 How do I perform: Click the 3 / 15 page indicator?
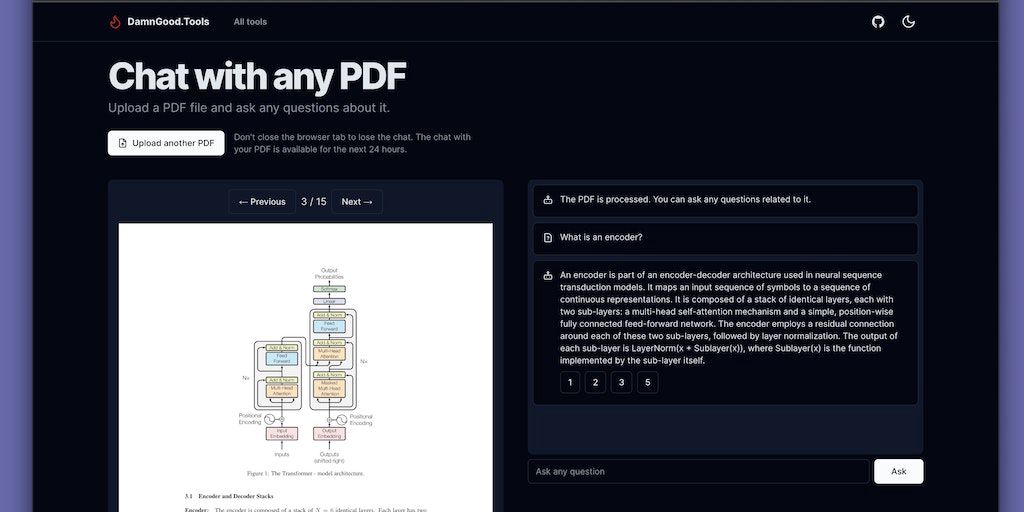click(314, 202)
